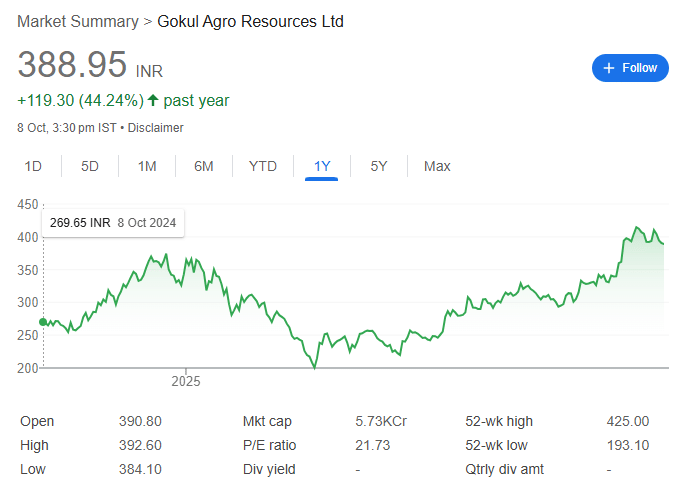This screenshot has height=489, width=697.
Task: Click the Gokul Agro Resources Ltd title
Action: [x=251, y=21]
